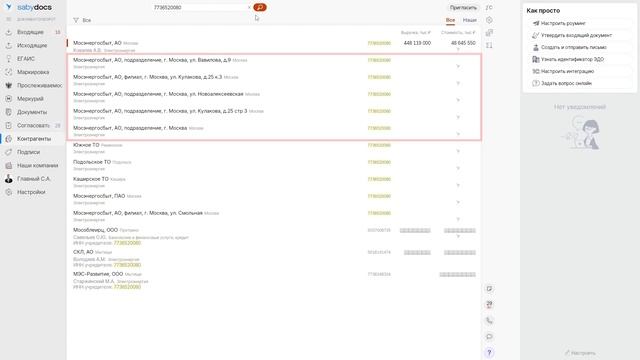The height and width of the screenshot is (360, 640).
Task: Click the funnel filter icon next to Все
Action: point(76,20)
